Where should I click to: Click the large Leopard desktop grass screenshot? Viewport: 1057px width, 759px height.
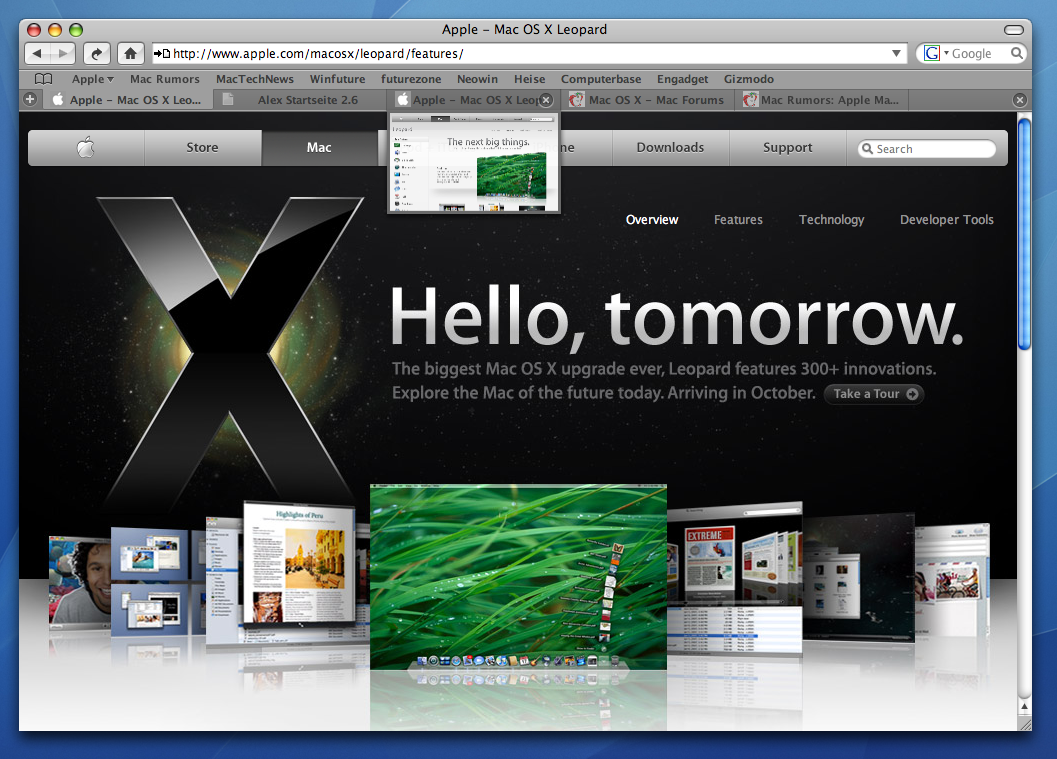(518, 577)
